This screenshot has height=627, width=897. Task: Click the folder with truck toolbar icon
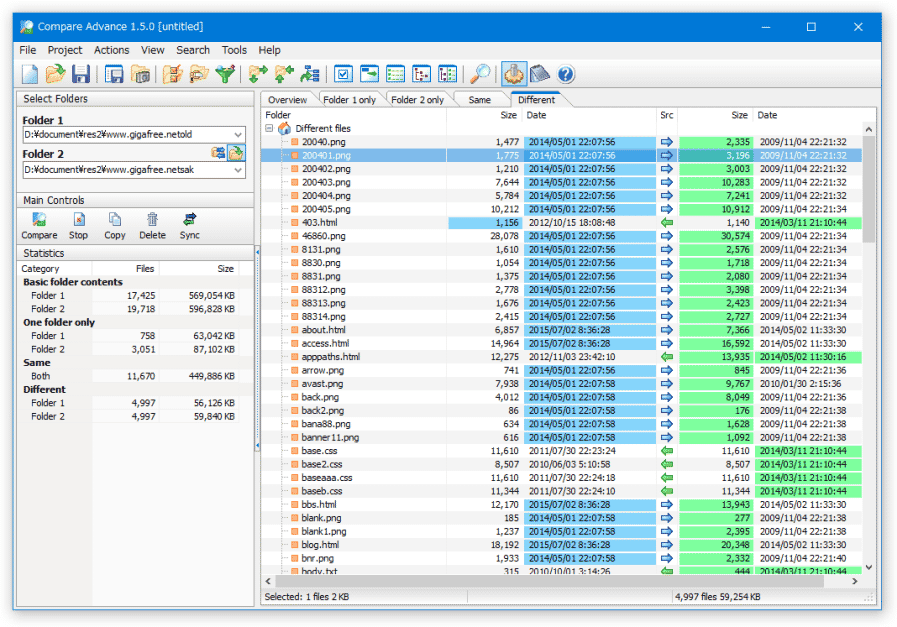(x=199, y=74)
